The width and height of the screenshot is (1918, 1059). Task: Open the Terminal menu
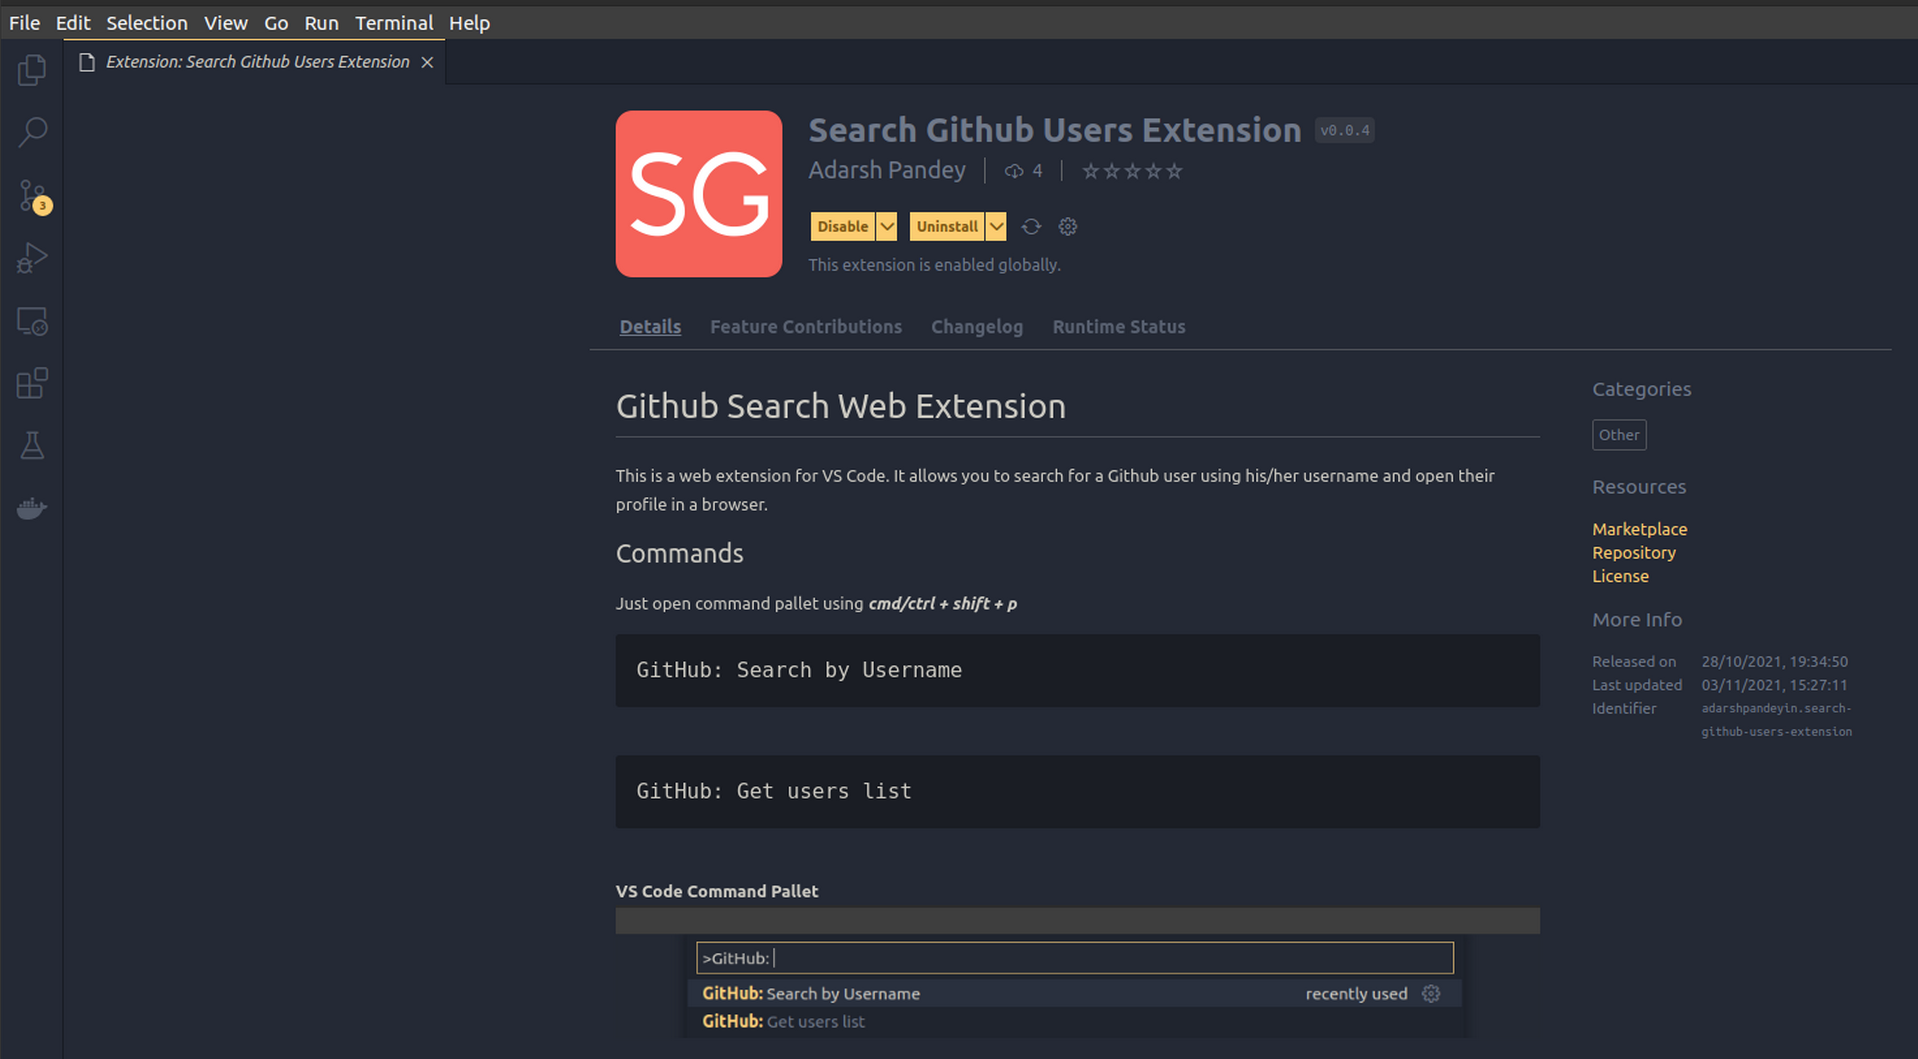(x=394, y=23)
